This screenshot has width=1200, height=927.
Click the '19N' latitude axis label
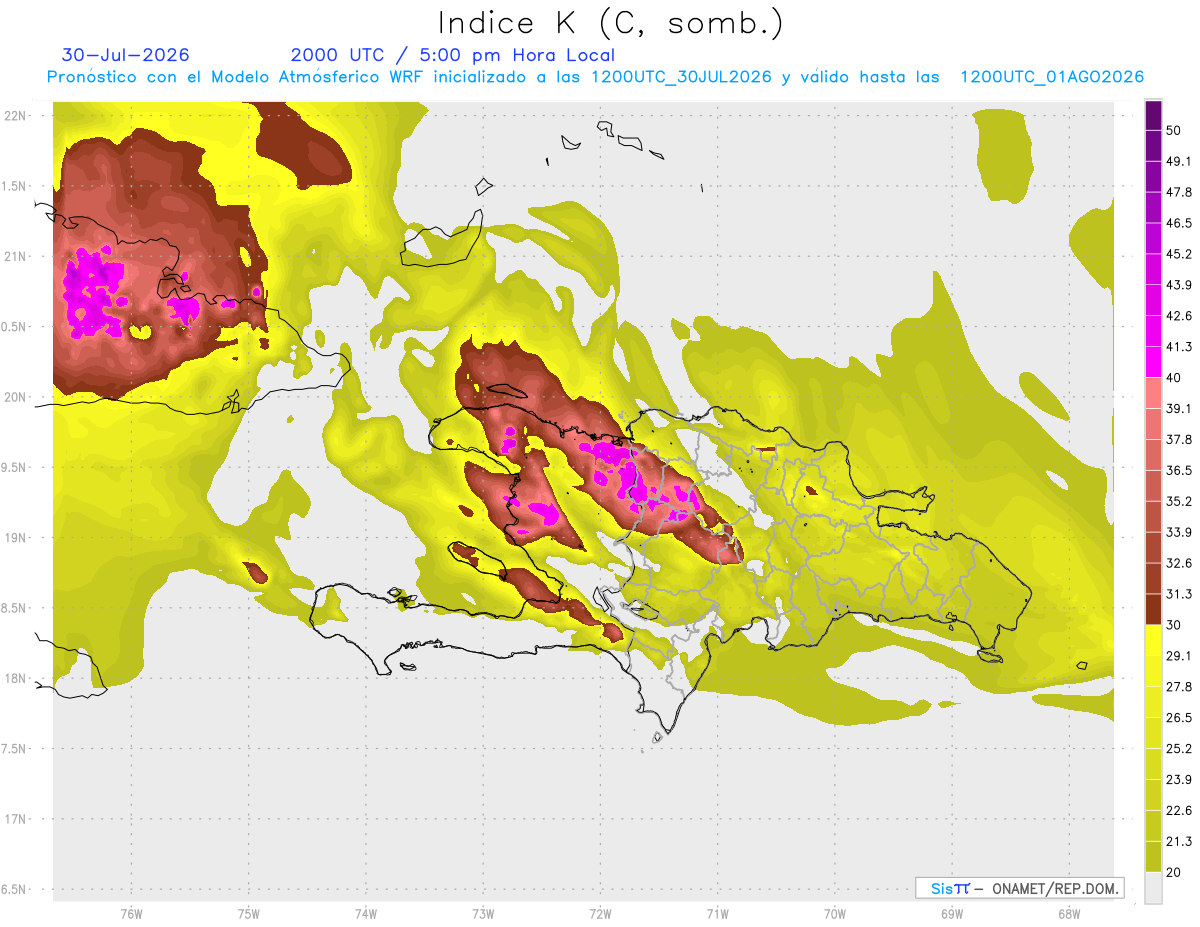14,537
